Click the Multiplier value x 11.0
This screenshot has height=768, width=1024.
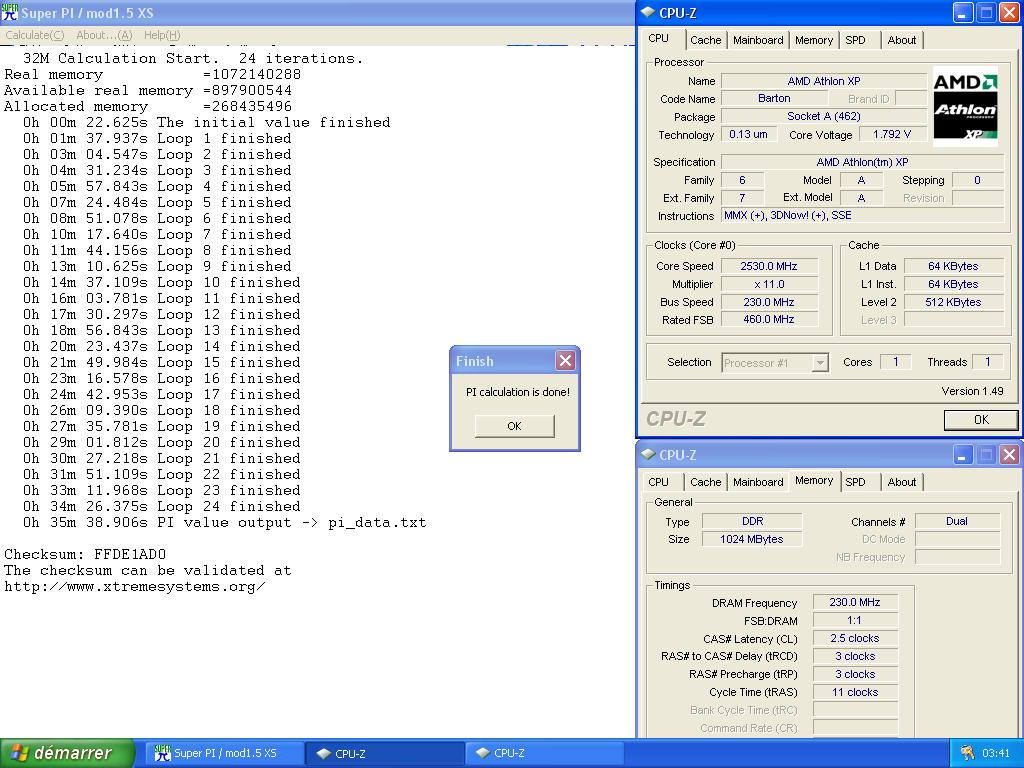(x=769, y=284)
